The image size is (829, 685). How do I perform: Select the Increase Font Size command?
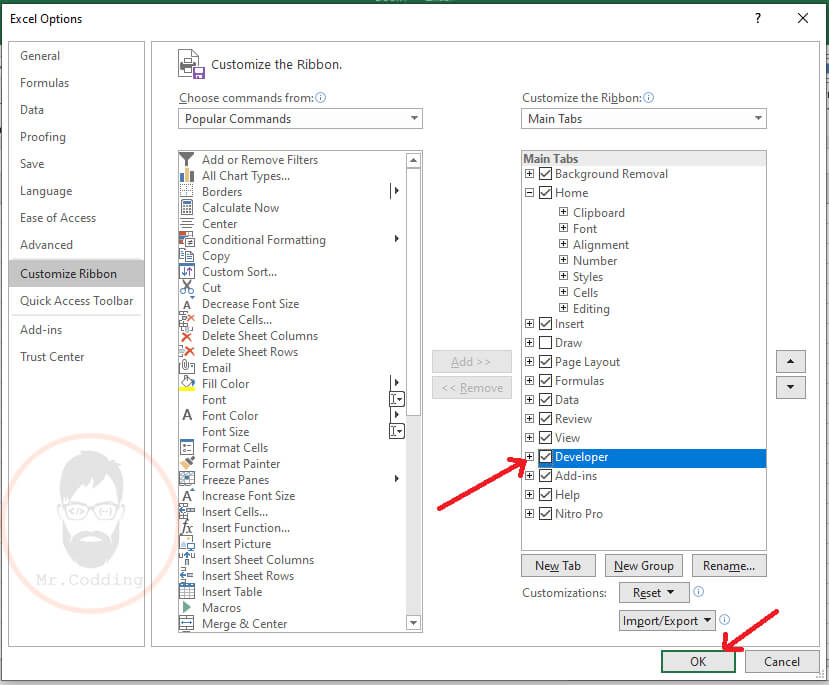point(248,496)
